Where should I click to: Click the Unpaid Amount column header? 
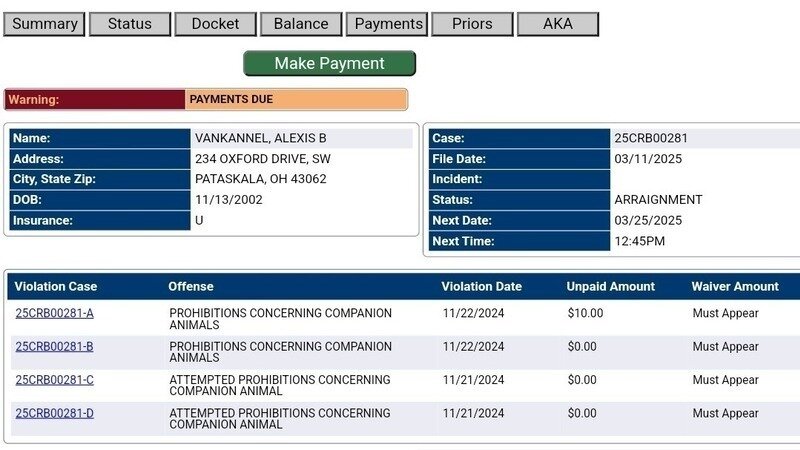pos(610,287)
